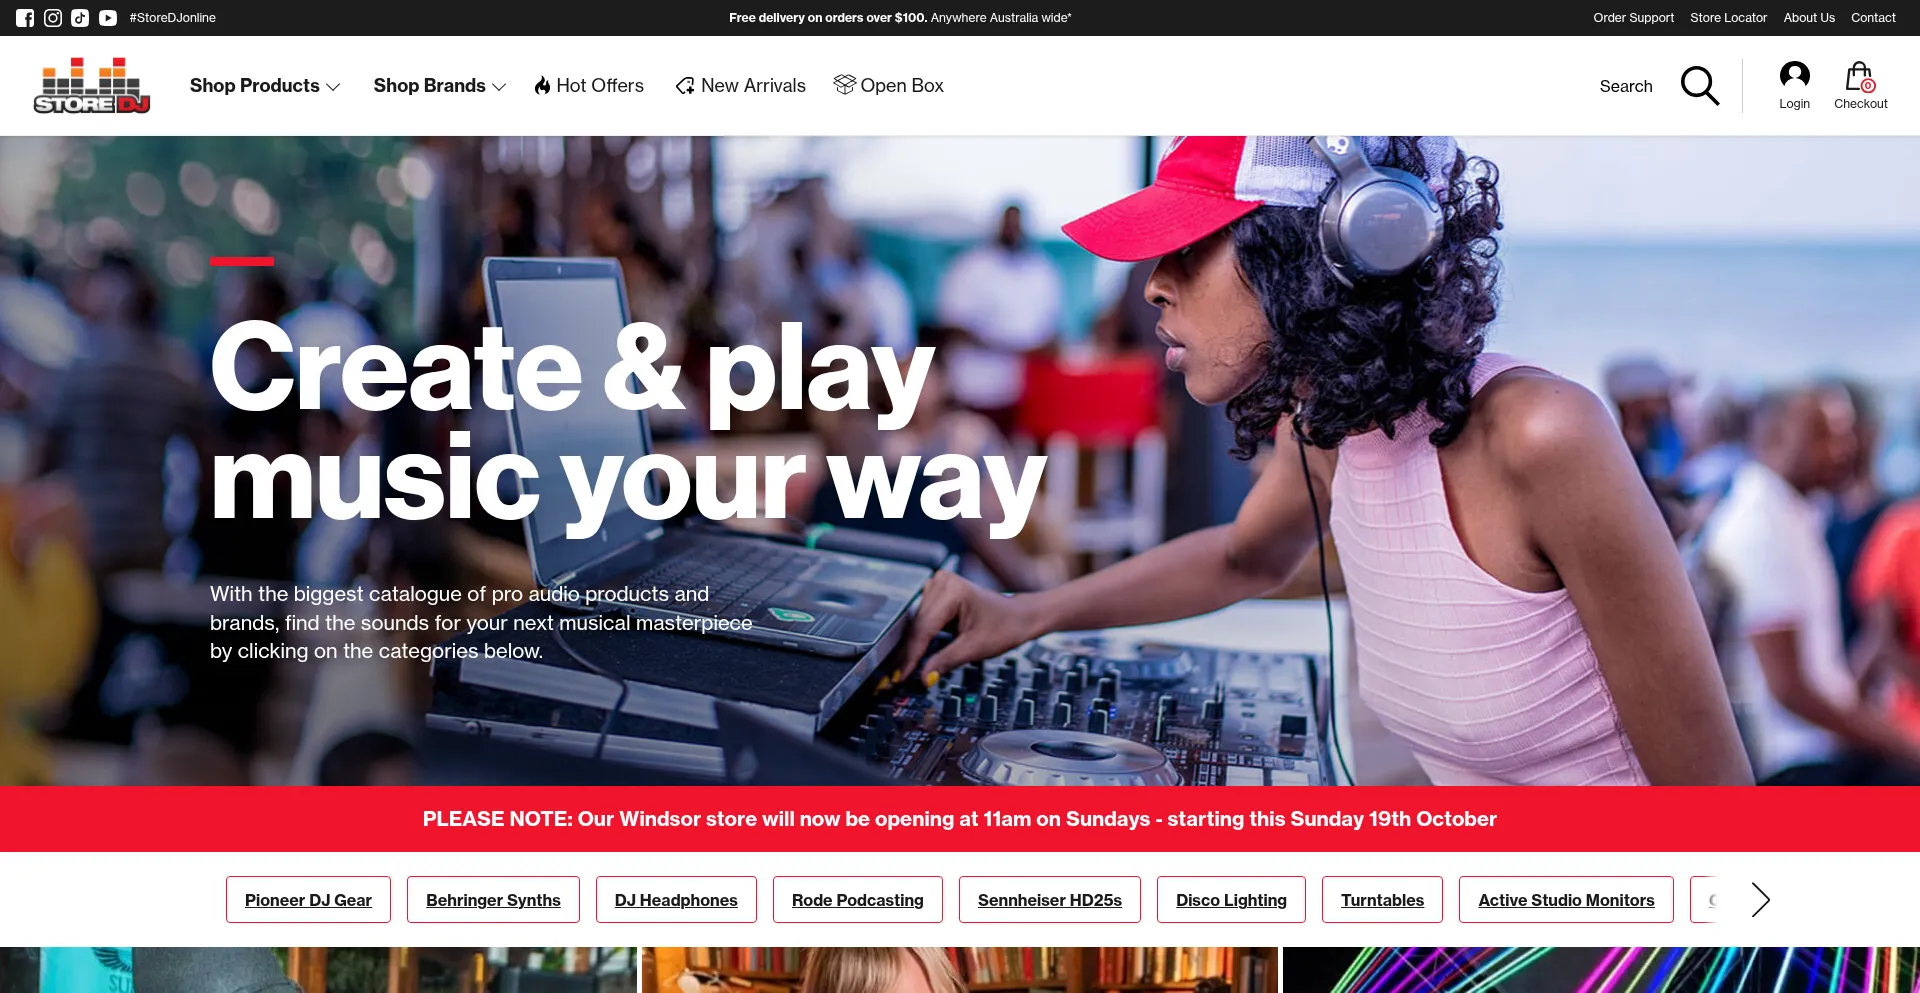Select the Active Studio Monitors category chip
1920x993 pixels.
(1566, 900)
